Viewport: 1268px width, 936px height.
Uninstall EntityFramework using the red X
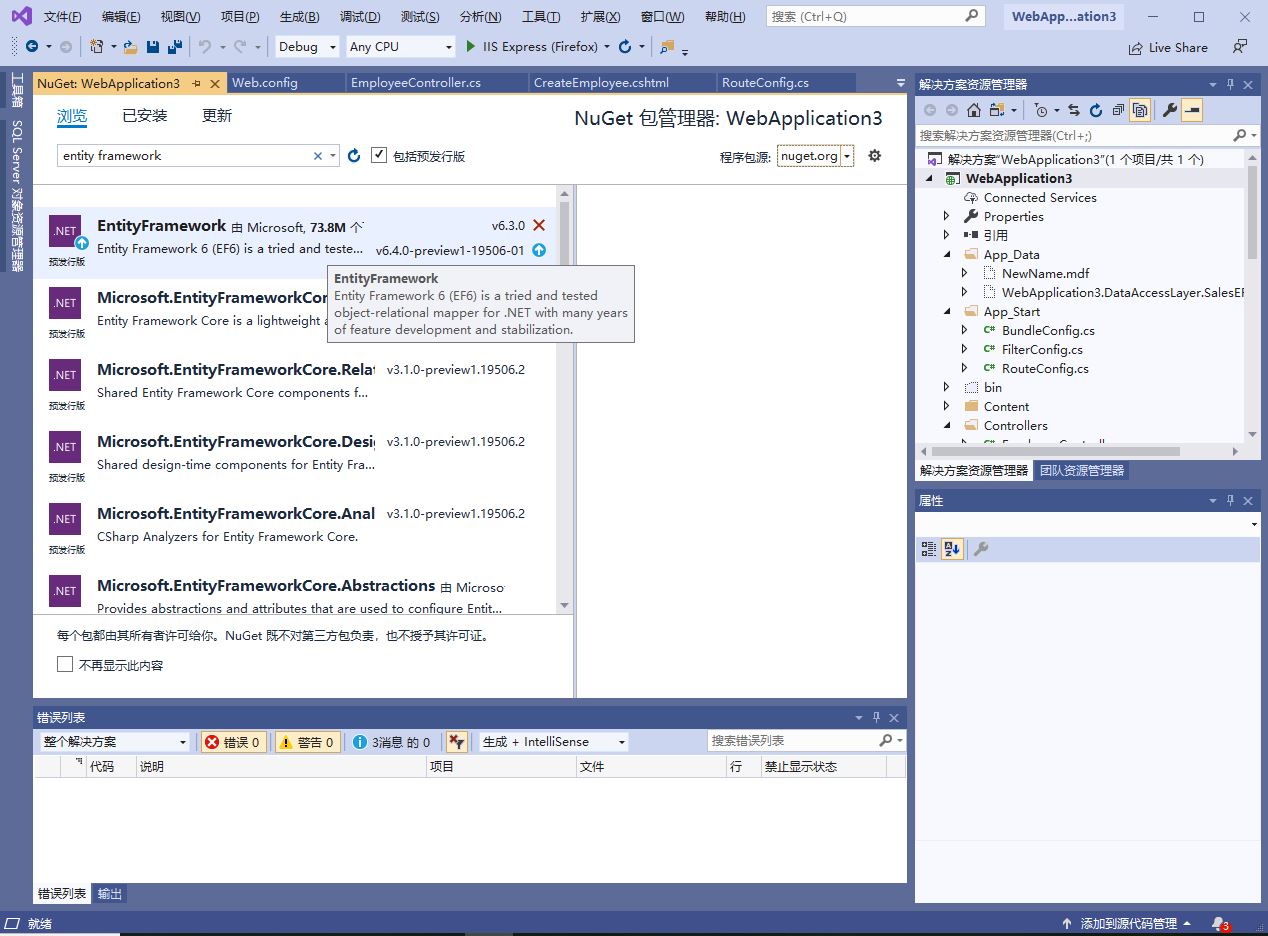click(539, 226)
